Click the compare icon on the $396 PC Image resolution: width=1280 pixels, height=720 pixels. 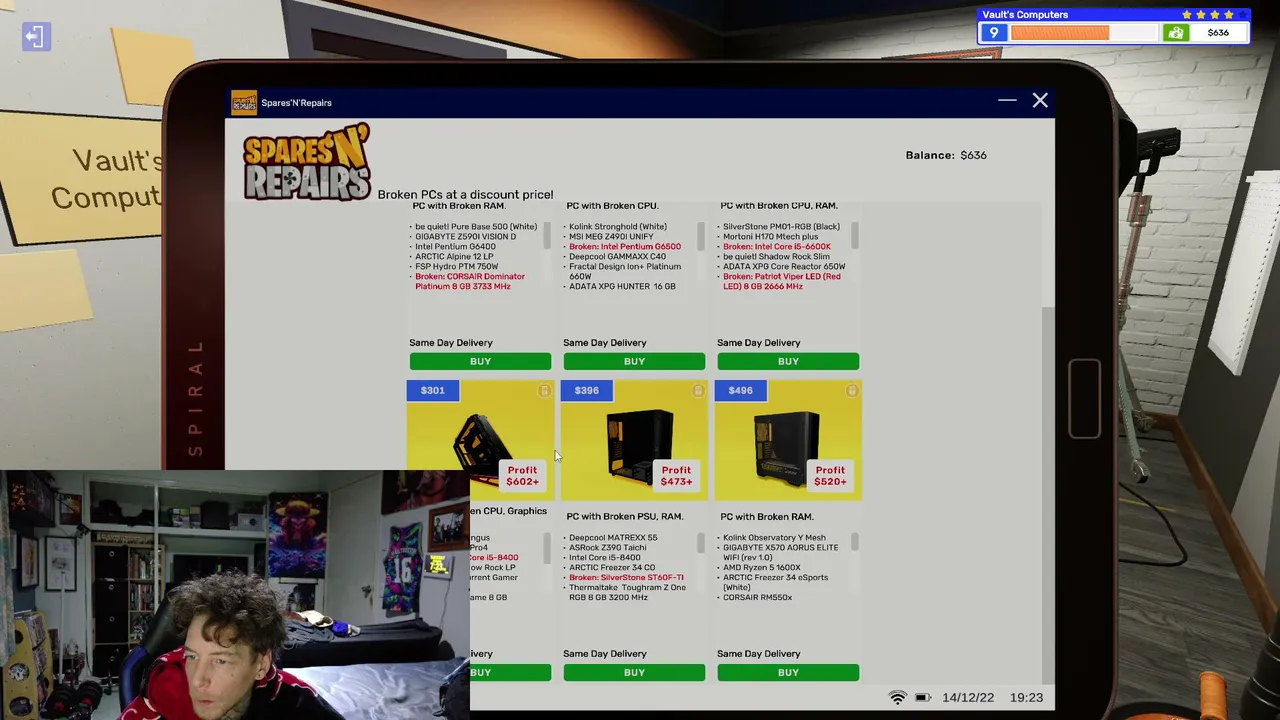698,390
